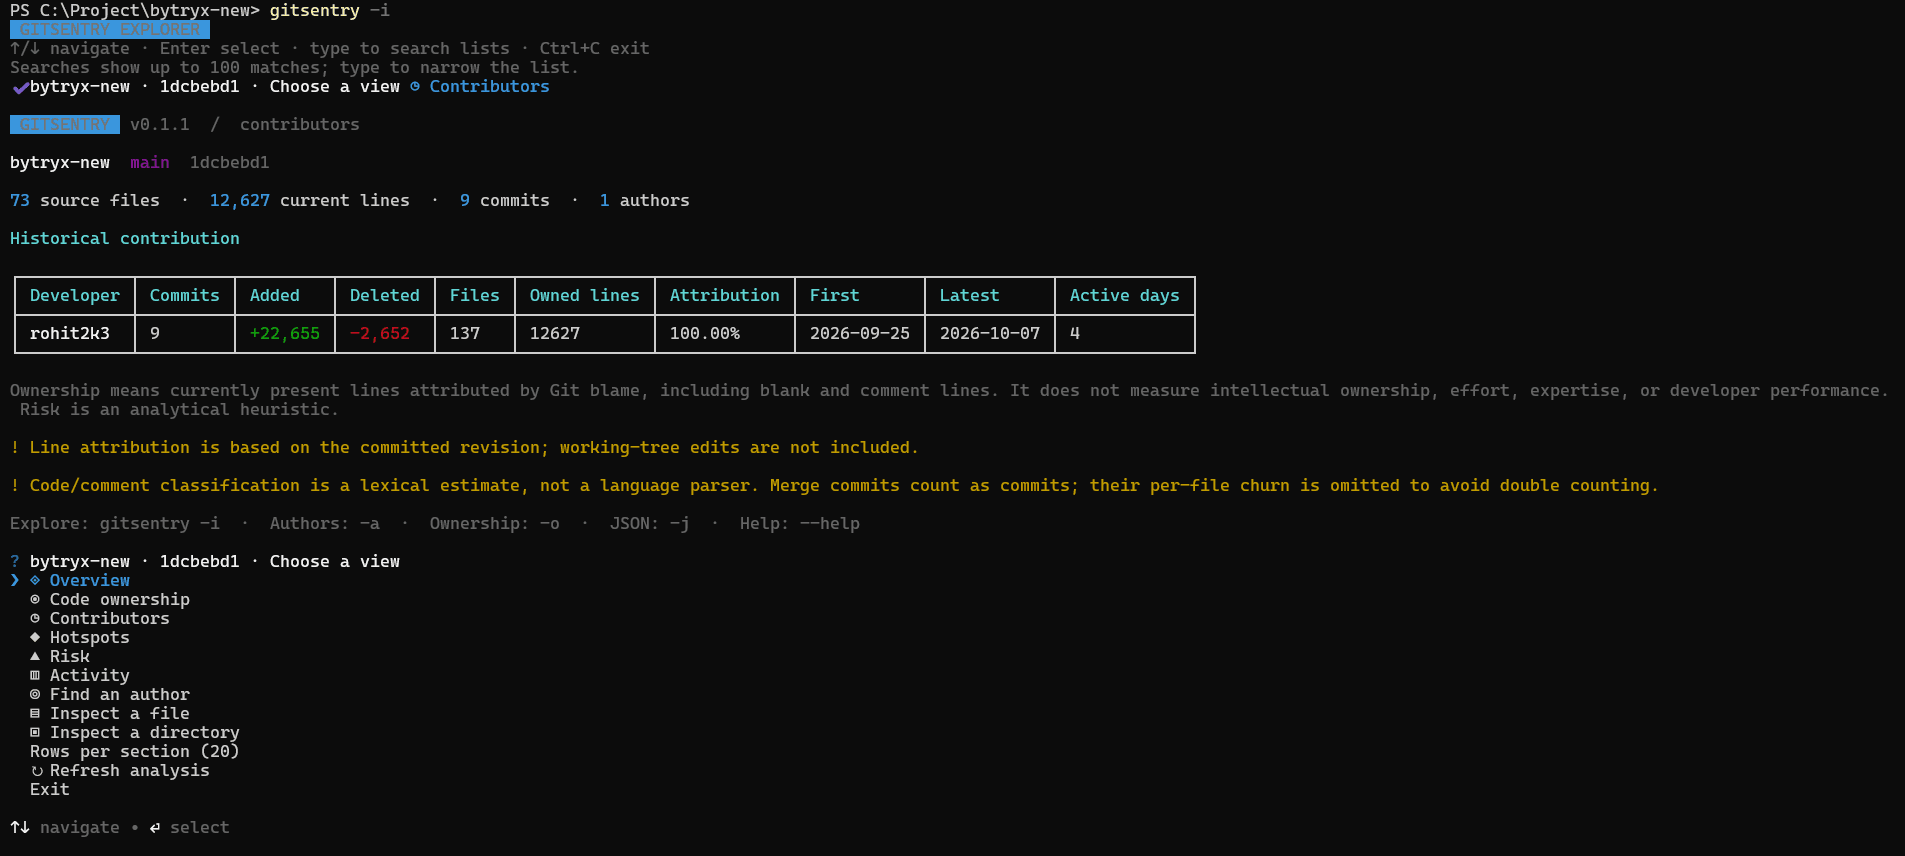The image size is (1905, 856).
Task: Open the Code ownership view
Action: coord(120,600)
